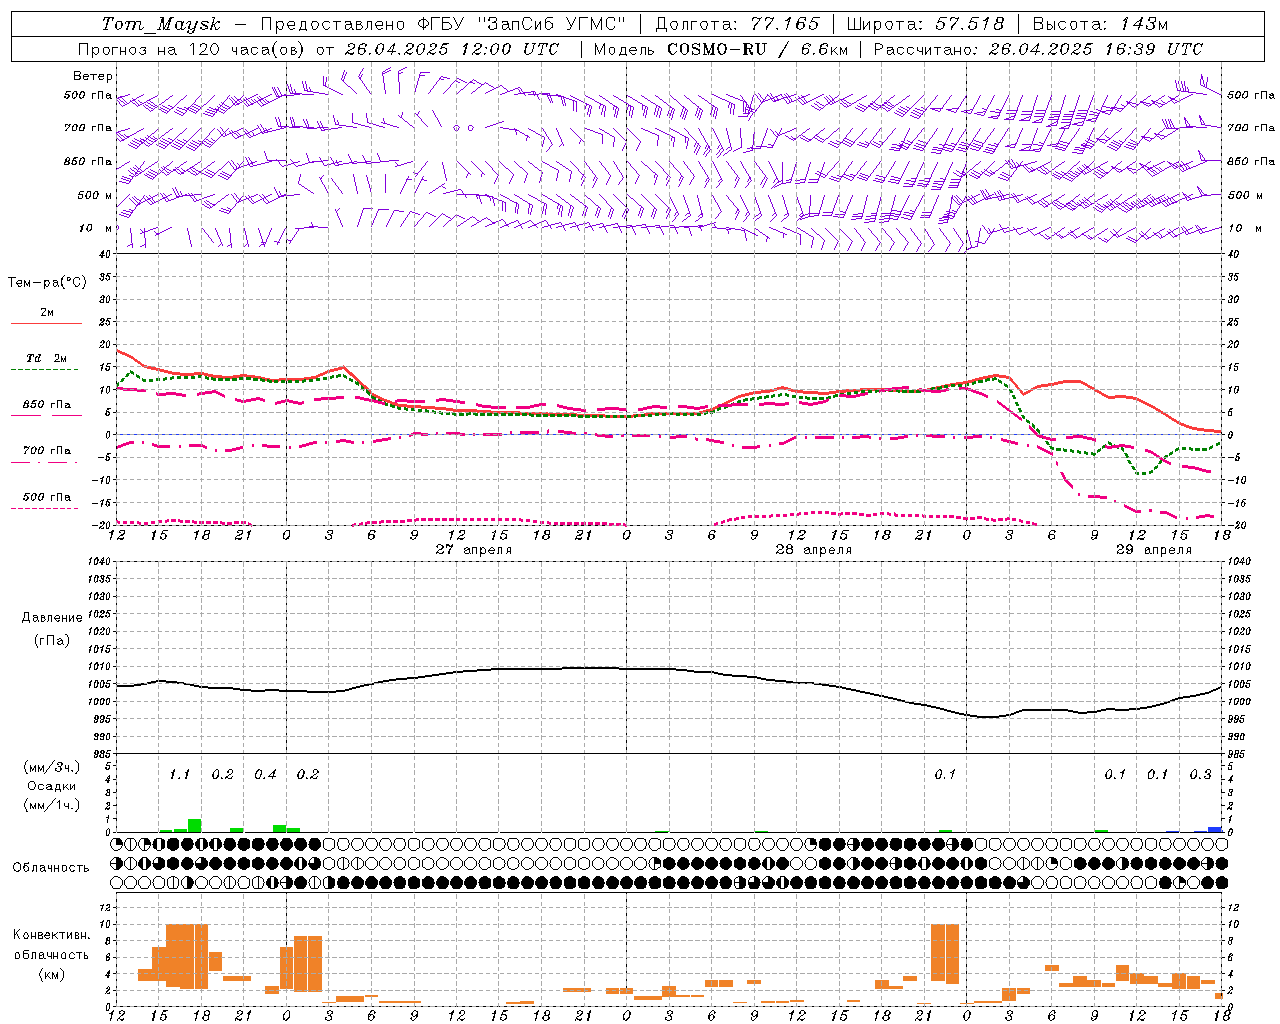Image resolution: width=1280 pixels, height=1024 pixels.
Task: Click the Осадки precipitation label
Action: pyautogui.click(x=51, y=786)
